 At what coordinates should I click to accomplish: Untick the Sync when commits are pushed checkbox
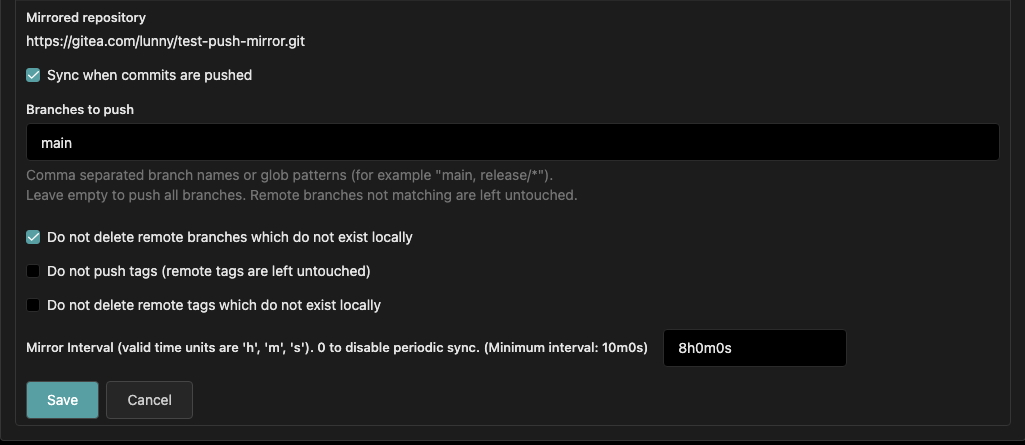click(33, 75)
